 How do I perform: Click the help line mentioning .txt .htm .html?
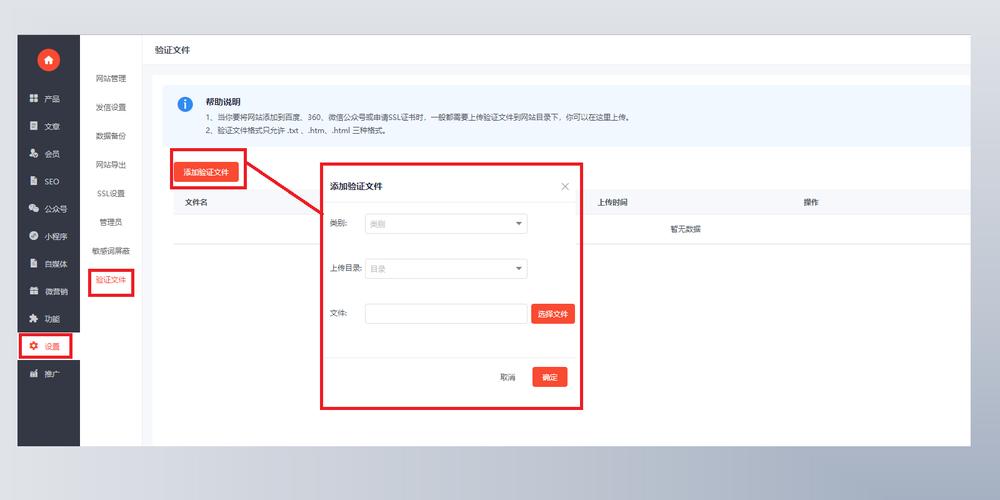296,130
